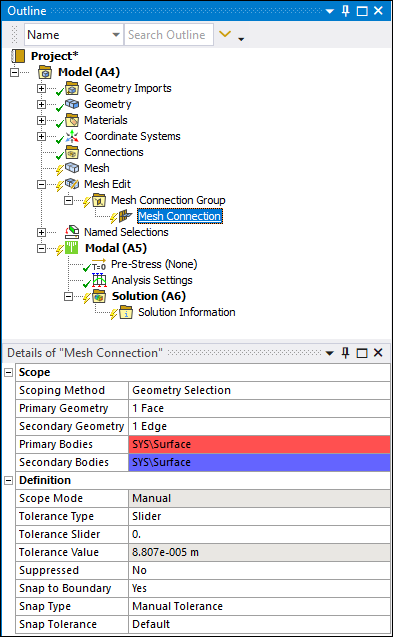Open the Outline panel options arrow
This screenshot has height=637, width=393.
point(330,11)
